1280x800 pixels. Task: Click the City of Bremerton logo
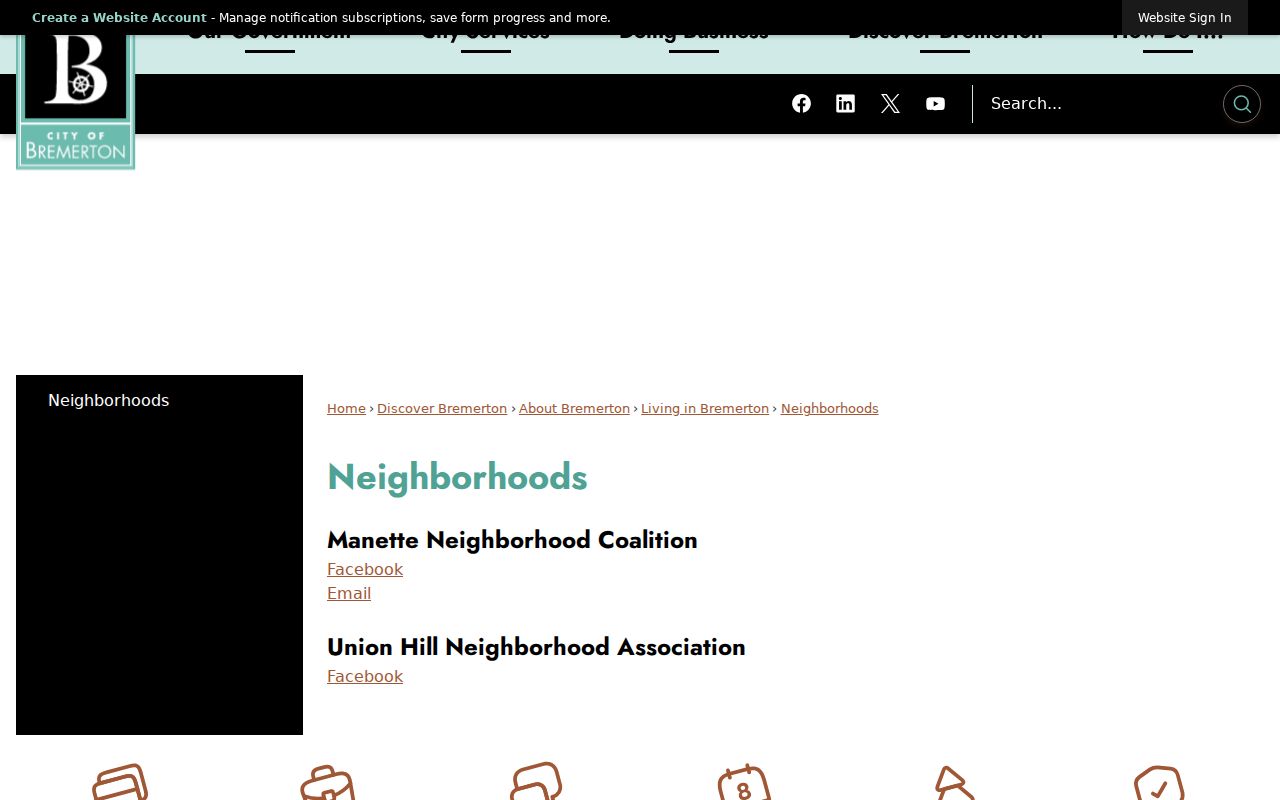pos(76,102)
